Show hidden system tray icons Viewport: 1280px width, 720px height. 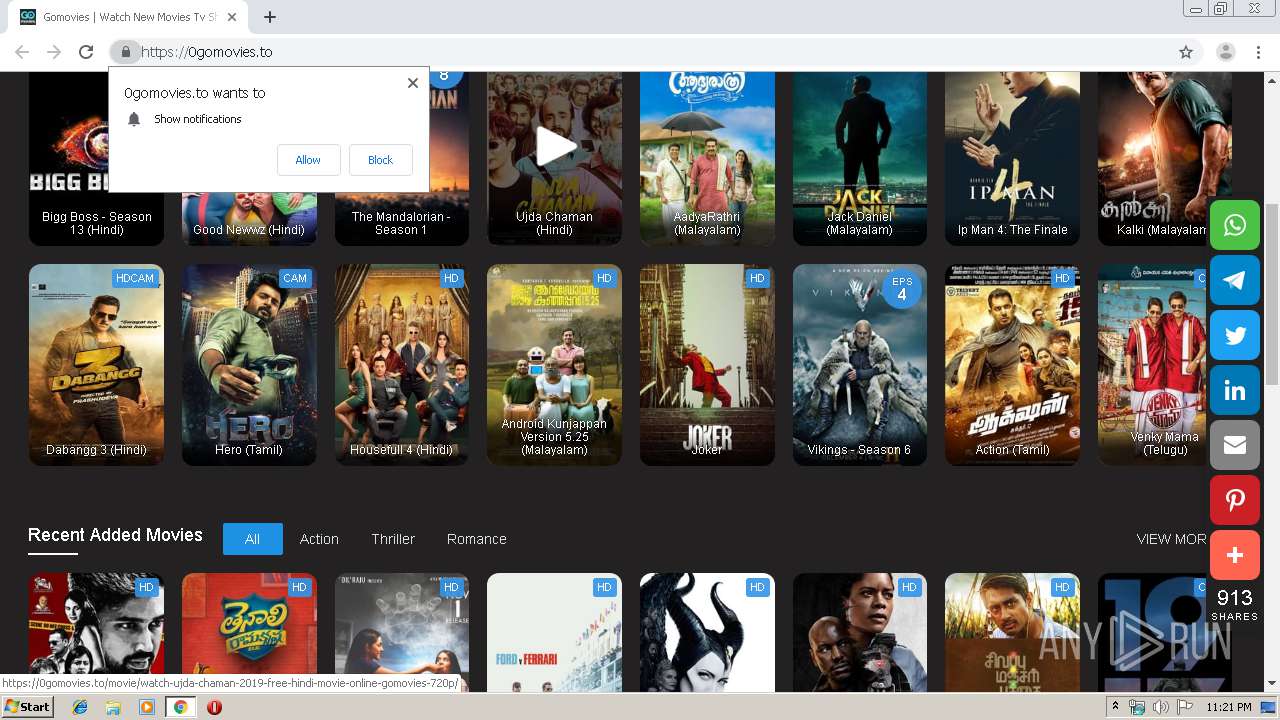click(1116, 707)
